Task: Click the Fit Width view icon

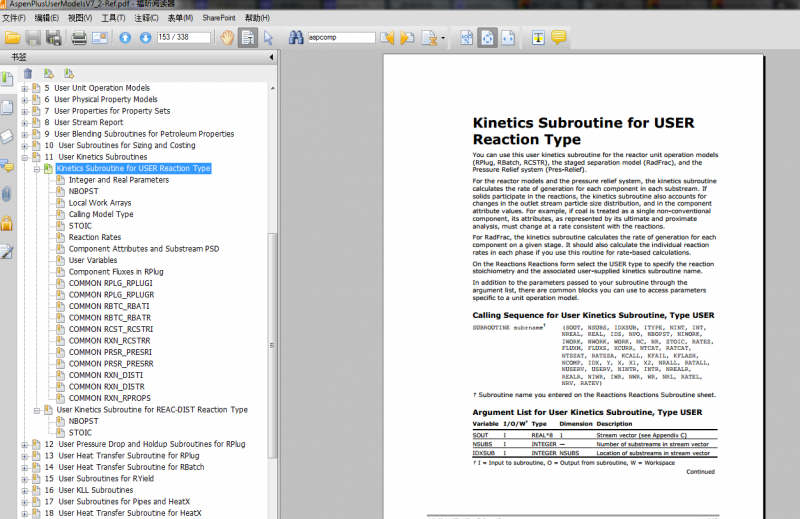Action: 508,38
